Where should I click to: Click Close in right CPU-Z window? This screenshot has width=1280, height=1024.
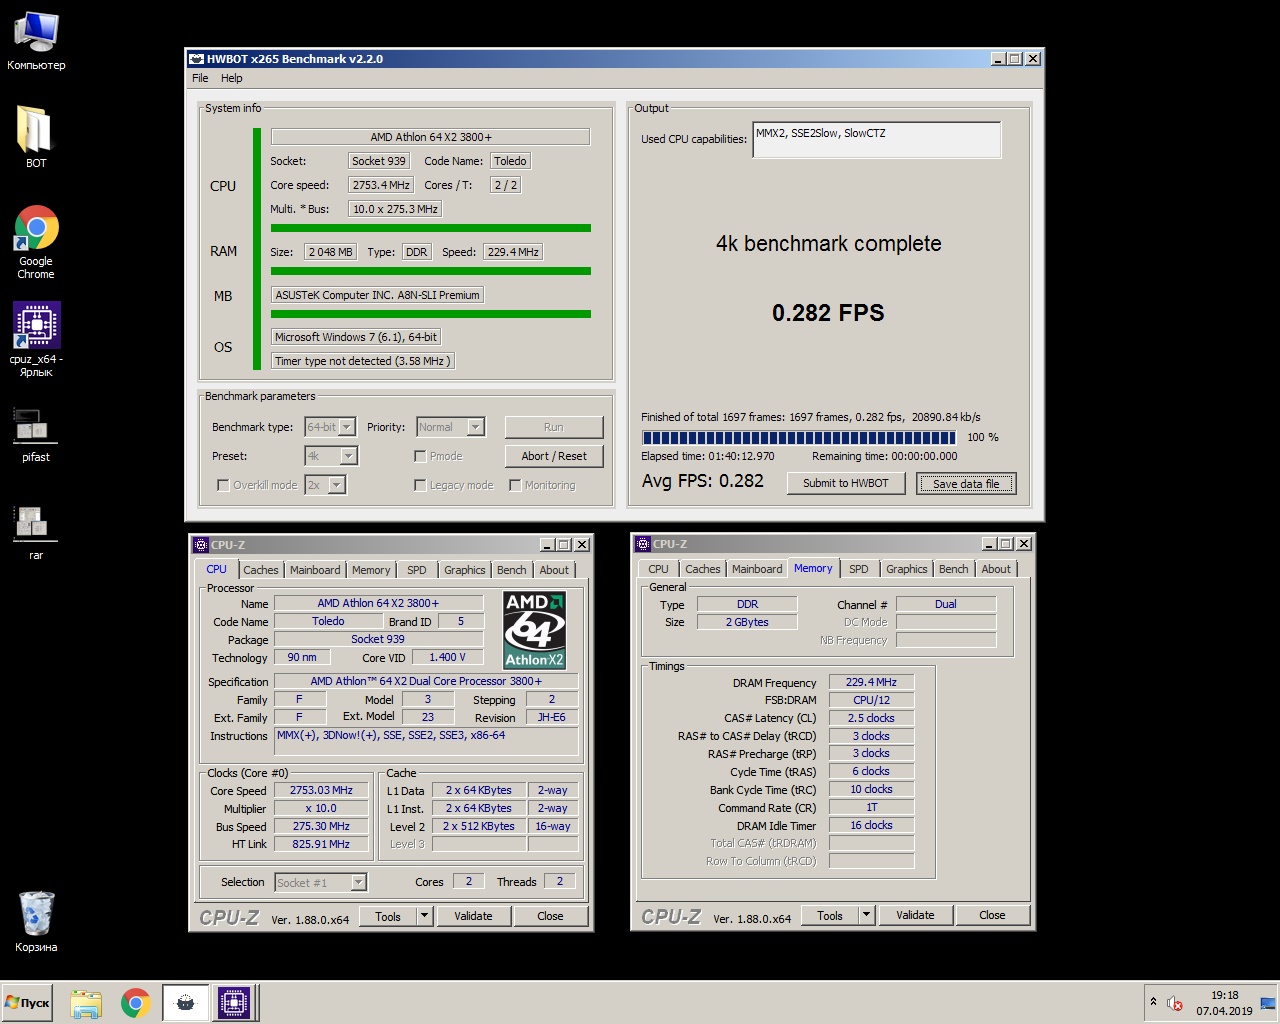coord(992,915)
